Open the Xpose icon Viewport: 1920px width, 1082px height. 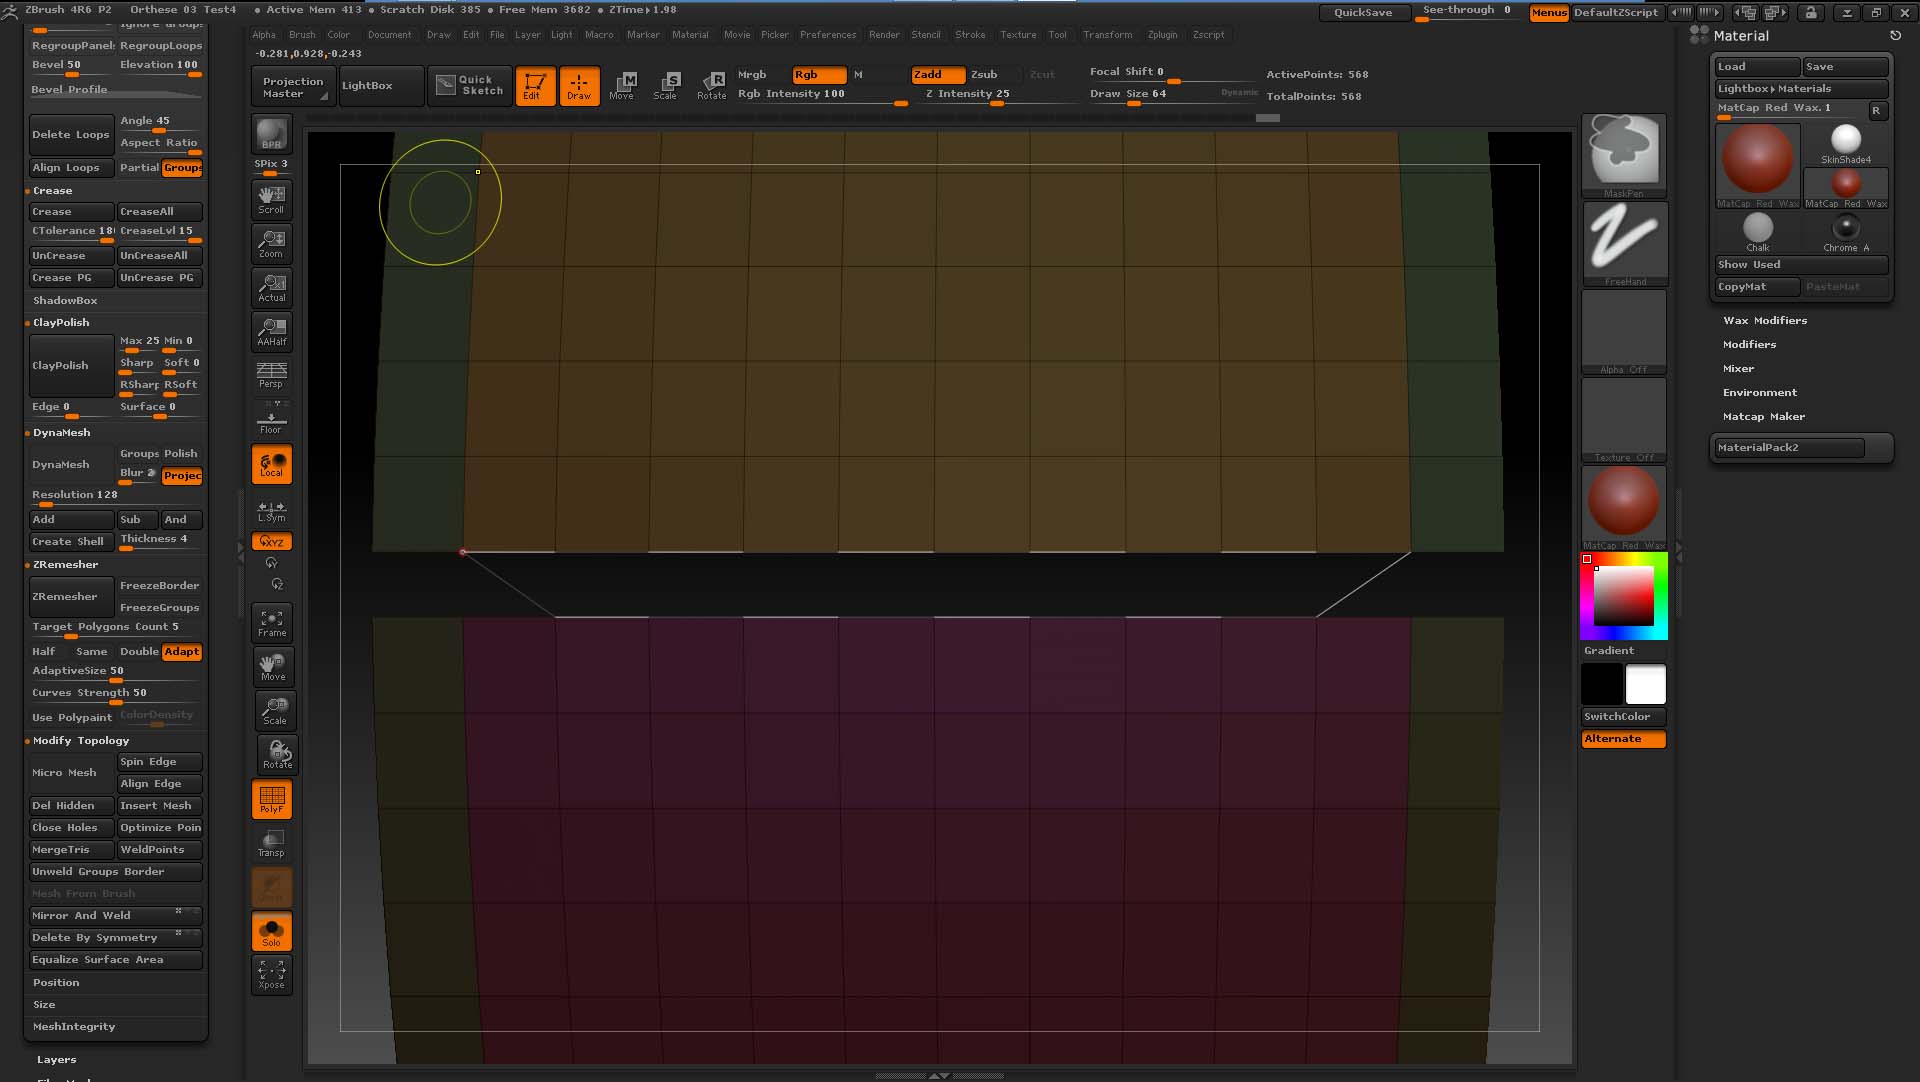[271, 974]
